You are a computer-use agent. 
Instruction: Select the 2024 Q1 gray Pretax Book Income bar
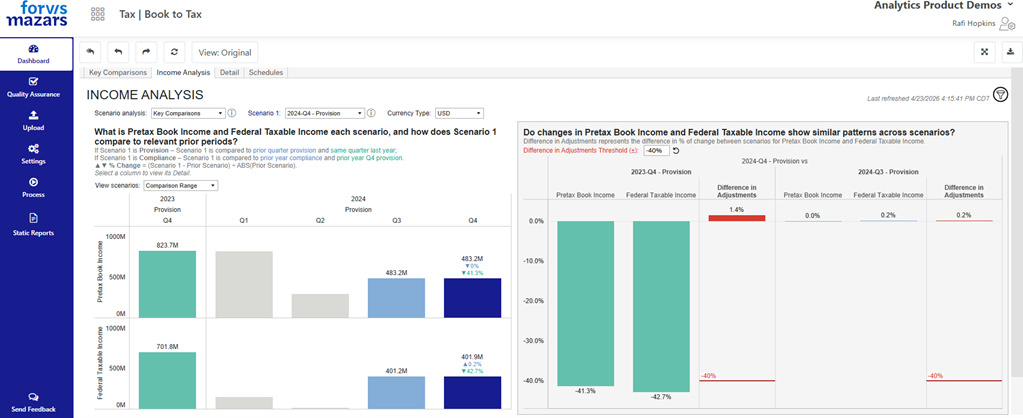(244, 284)
